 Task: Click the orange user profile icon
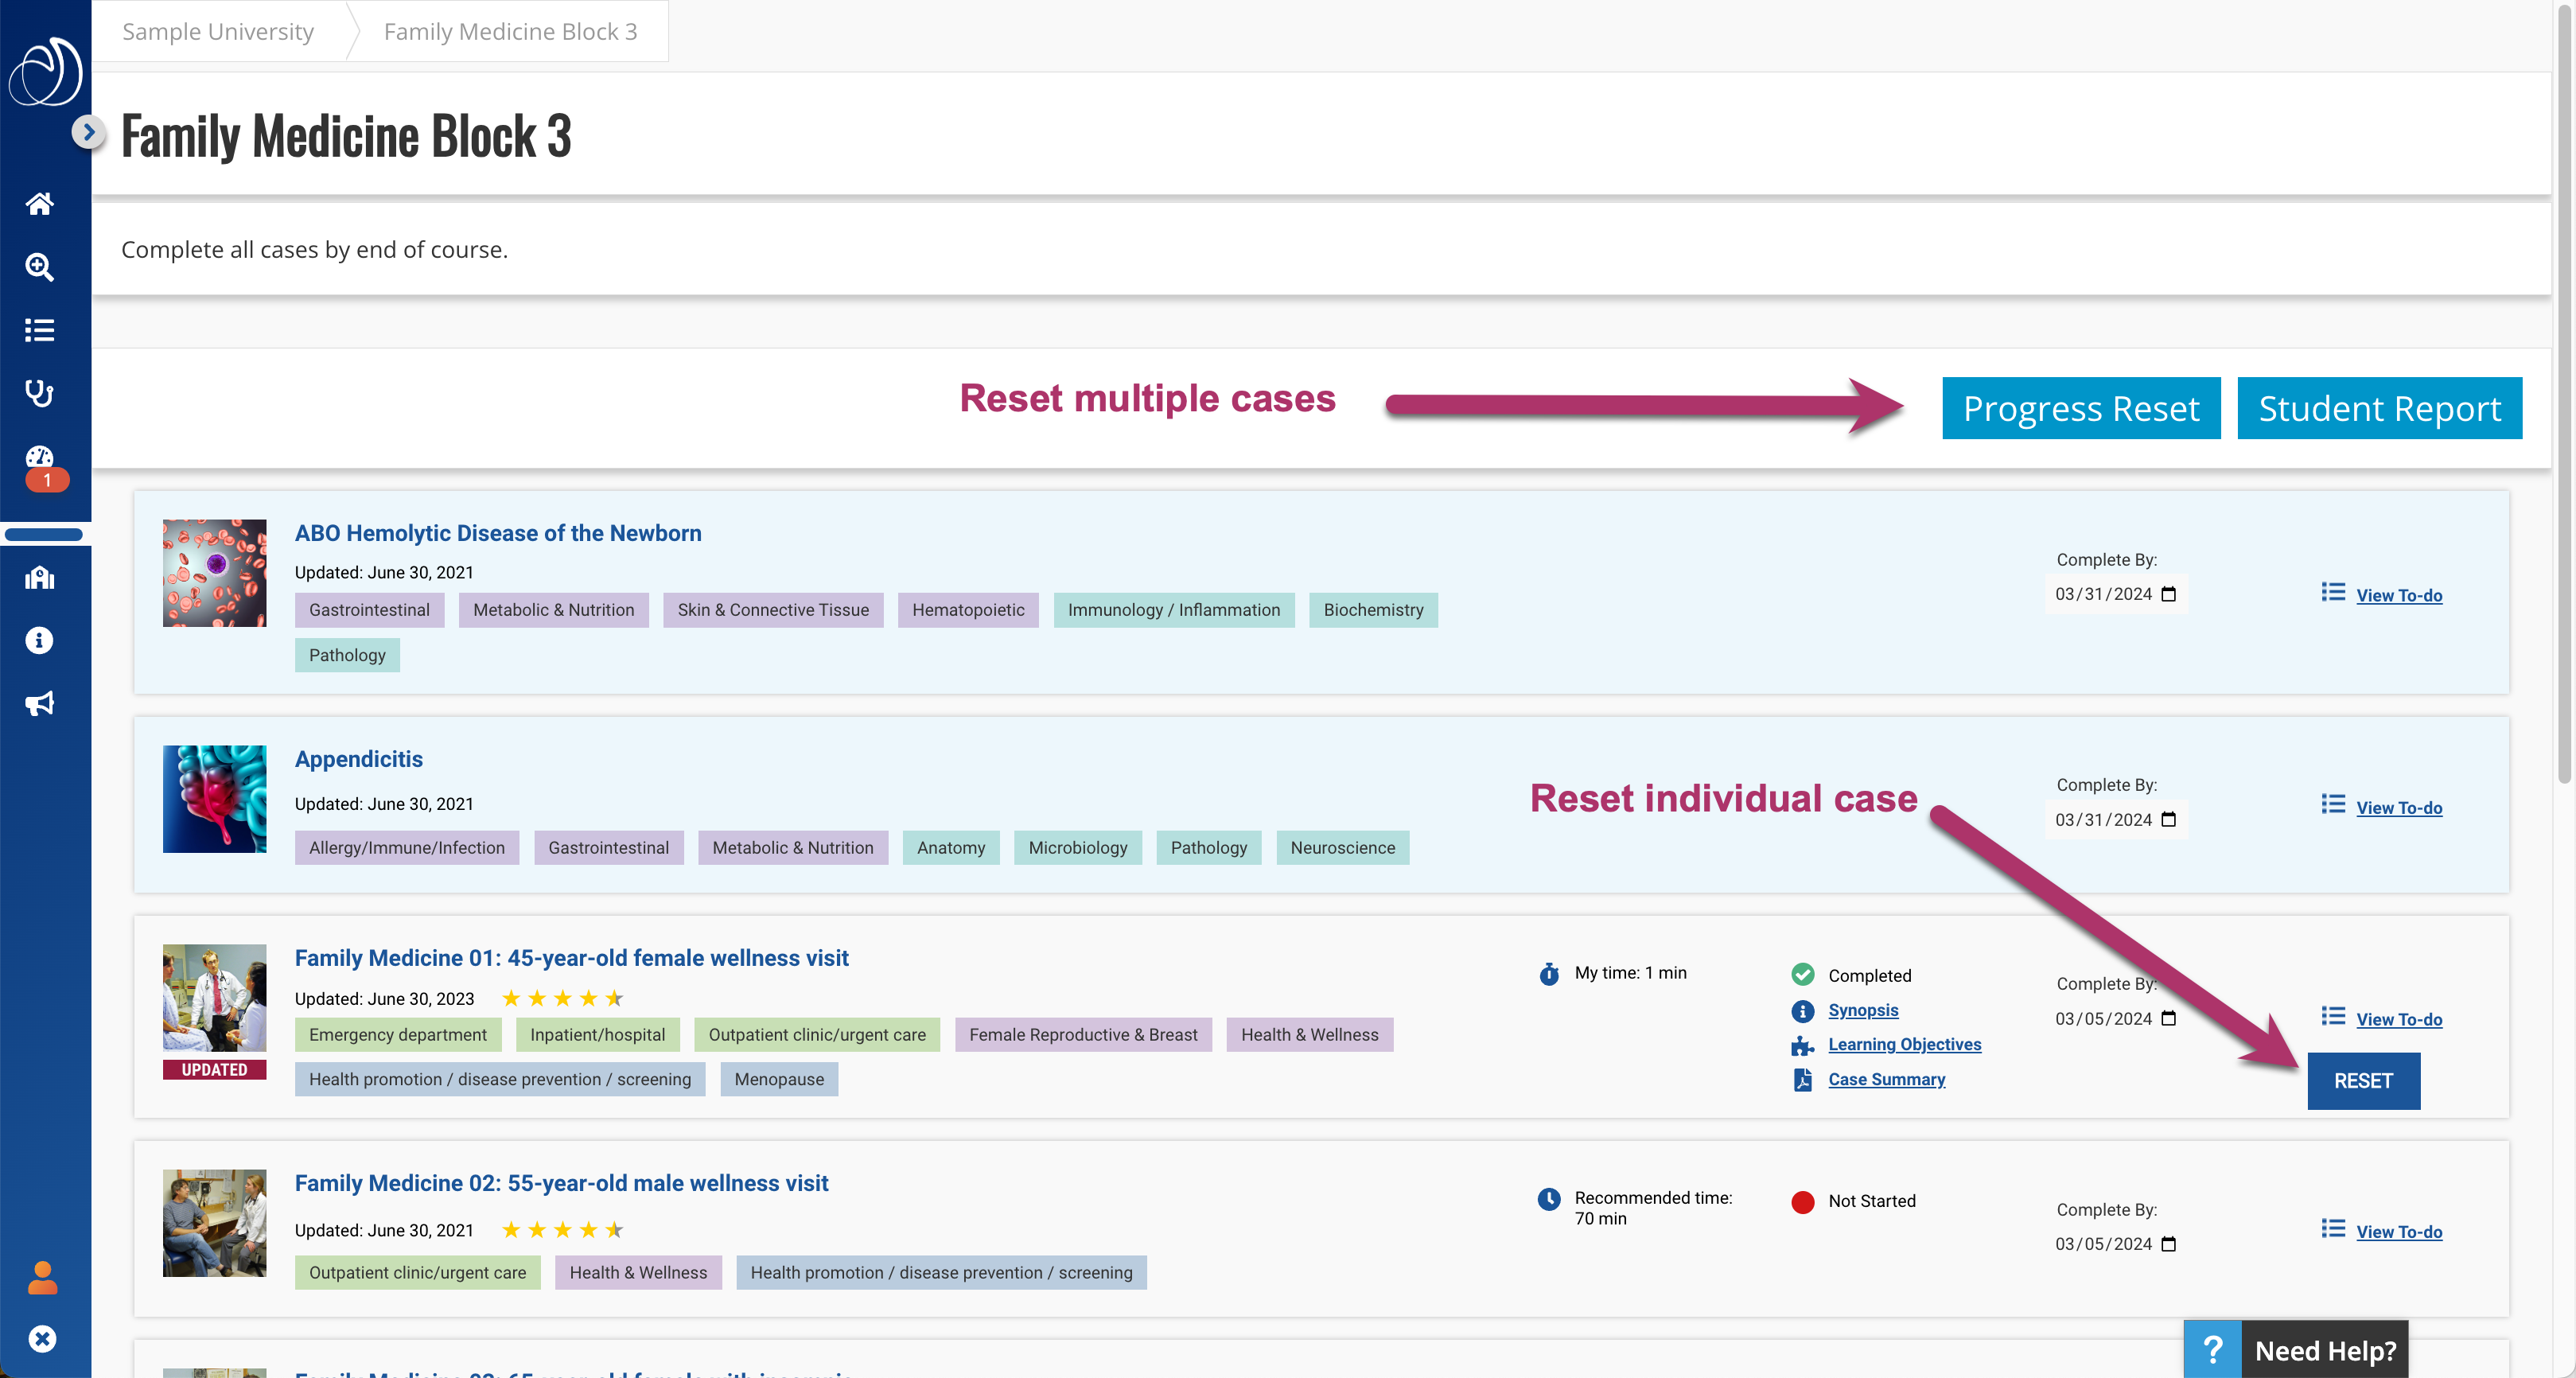42,1277
